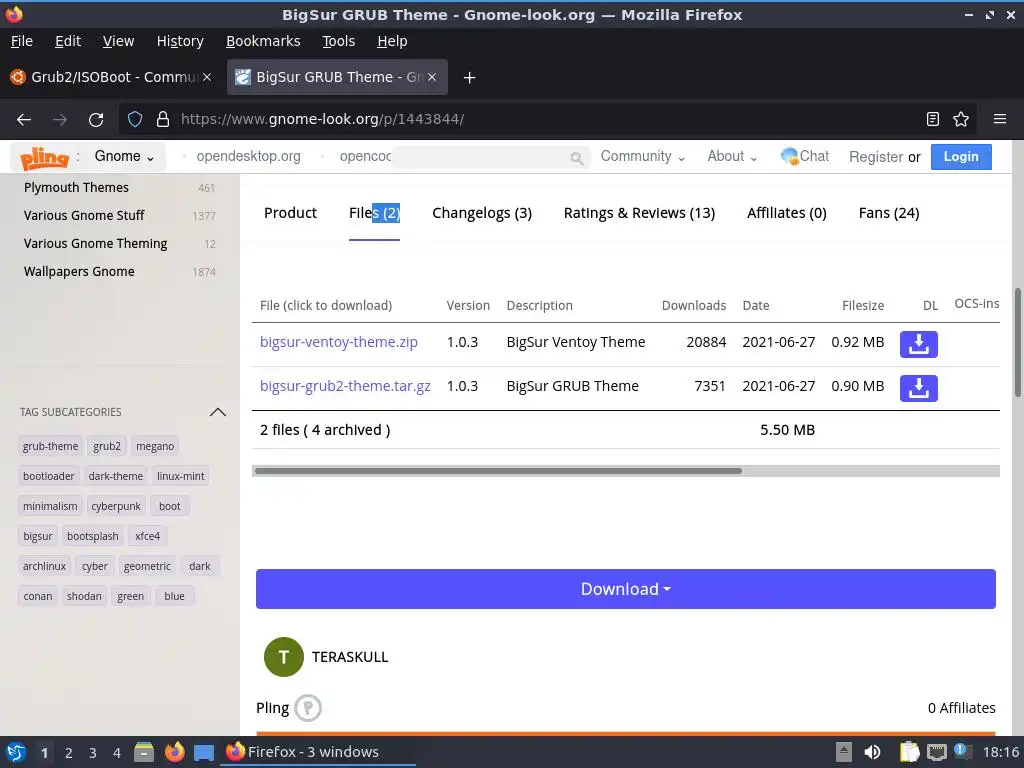This screenshot has width=1024, height=768.
Task: Open the File menu
Action: (22, 41)
